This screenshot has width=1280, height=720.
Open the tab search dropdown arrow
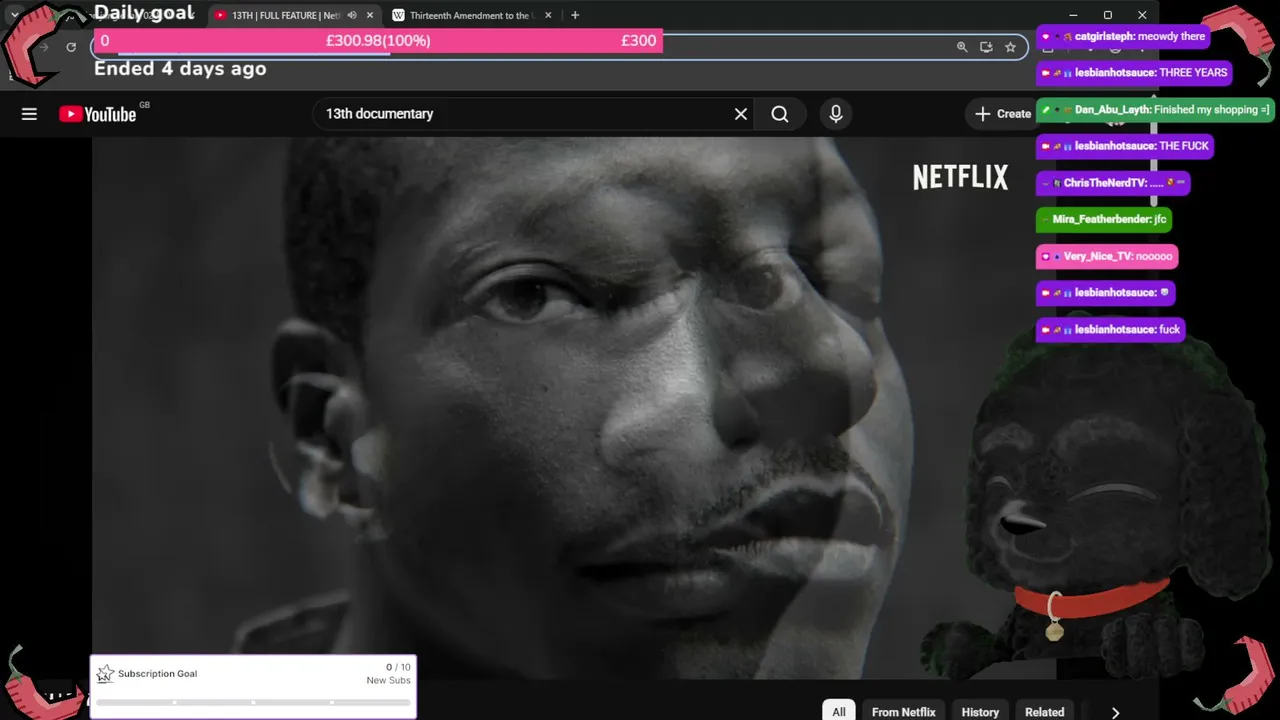[x=14, y=15]
